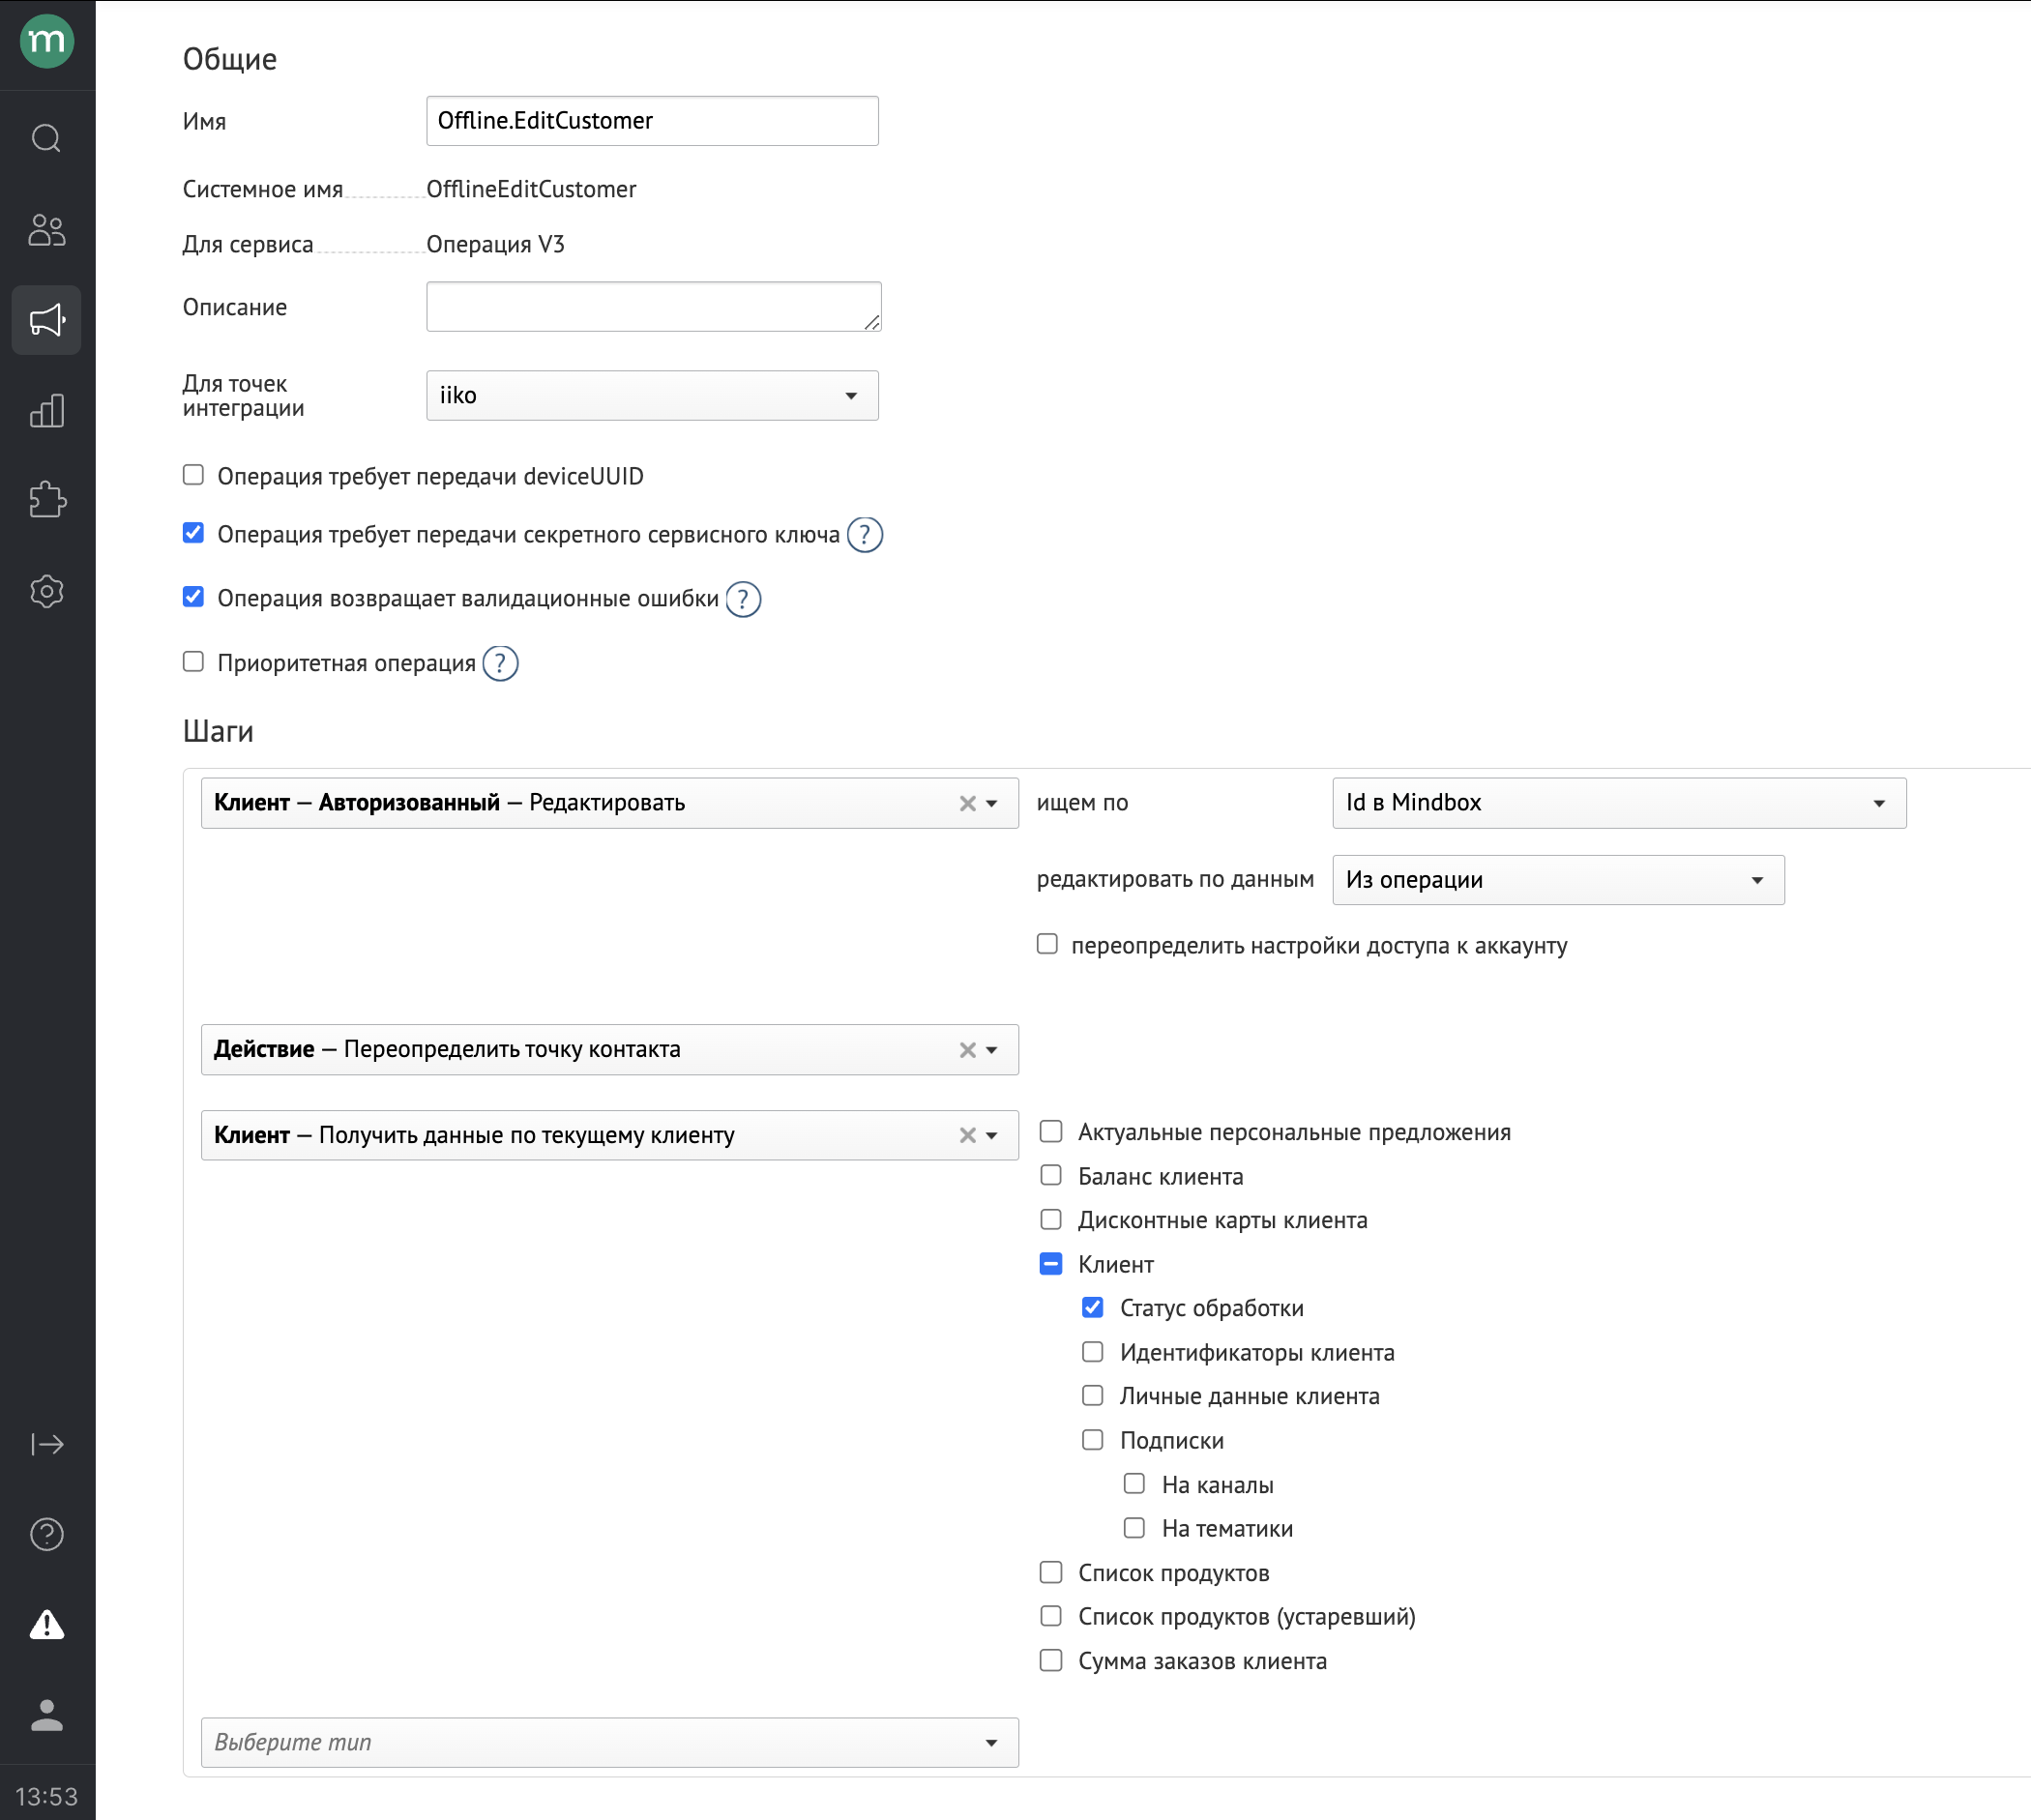Enable 'Приоритетная операция' checkbox

[193, 662]
